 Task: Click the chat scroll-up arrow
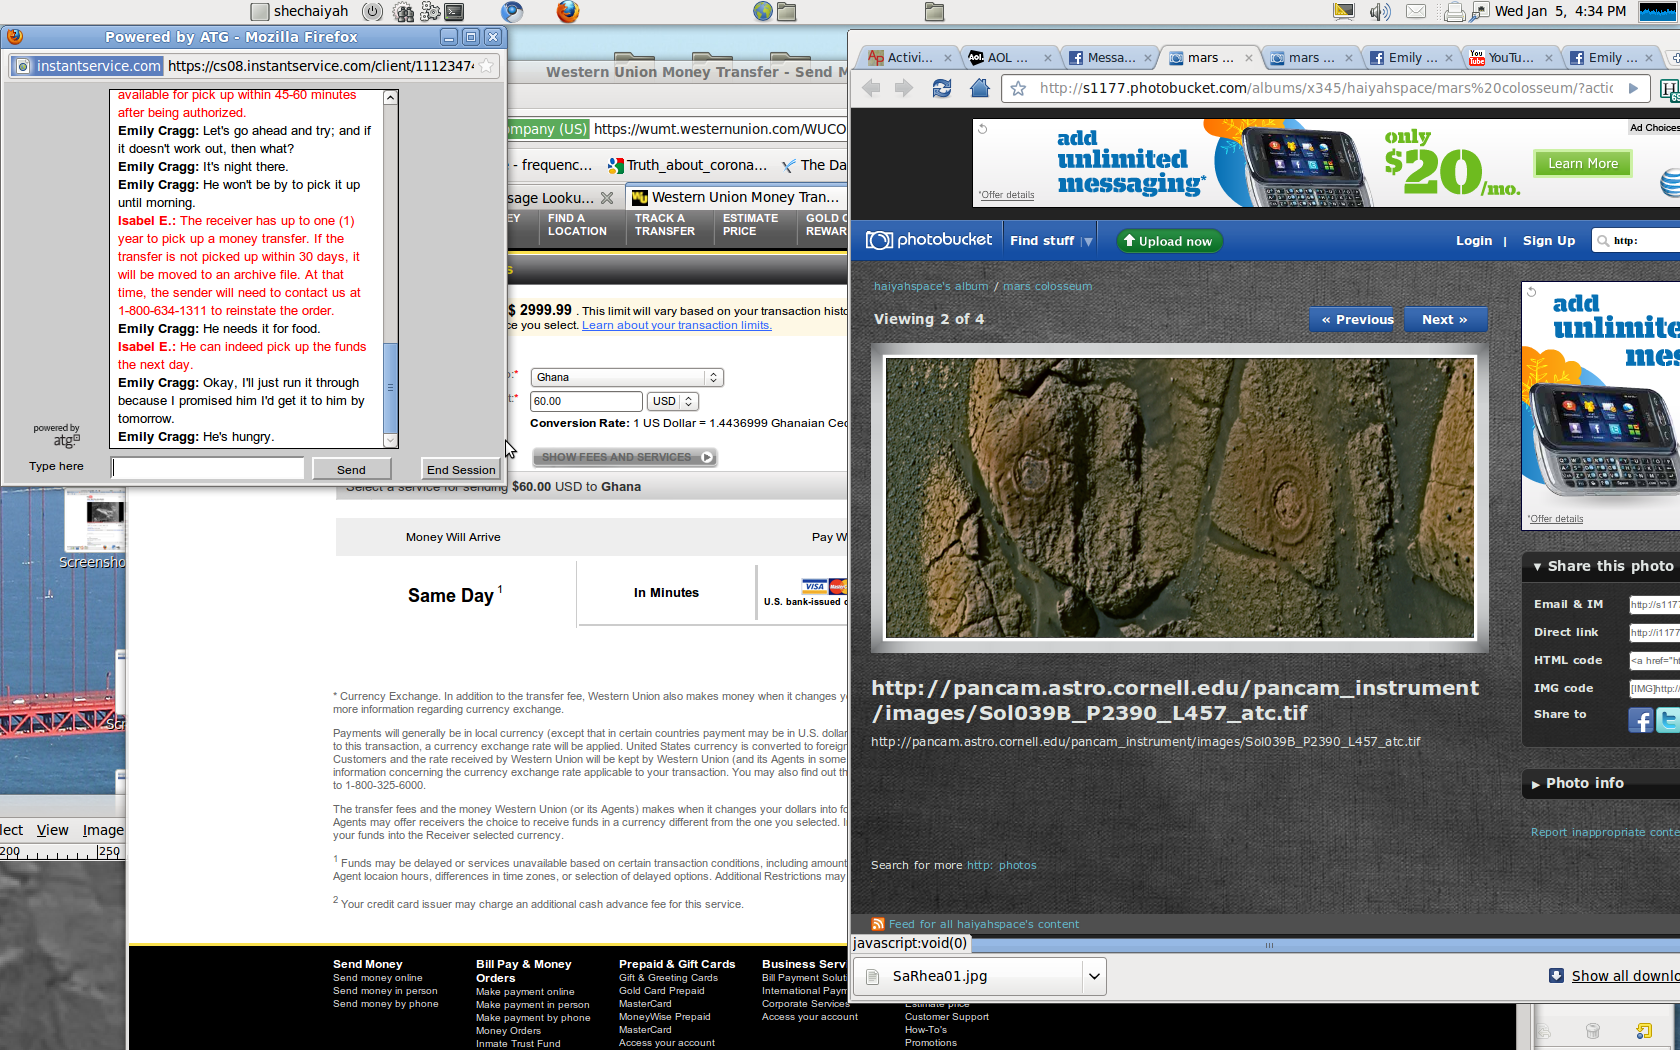(390, 98)
